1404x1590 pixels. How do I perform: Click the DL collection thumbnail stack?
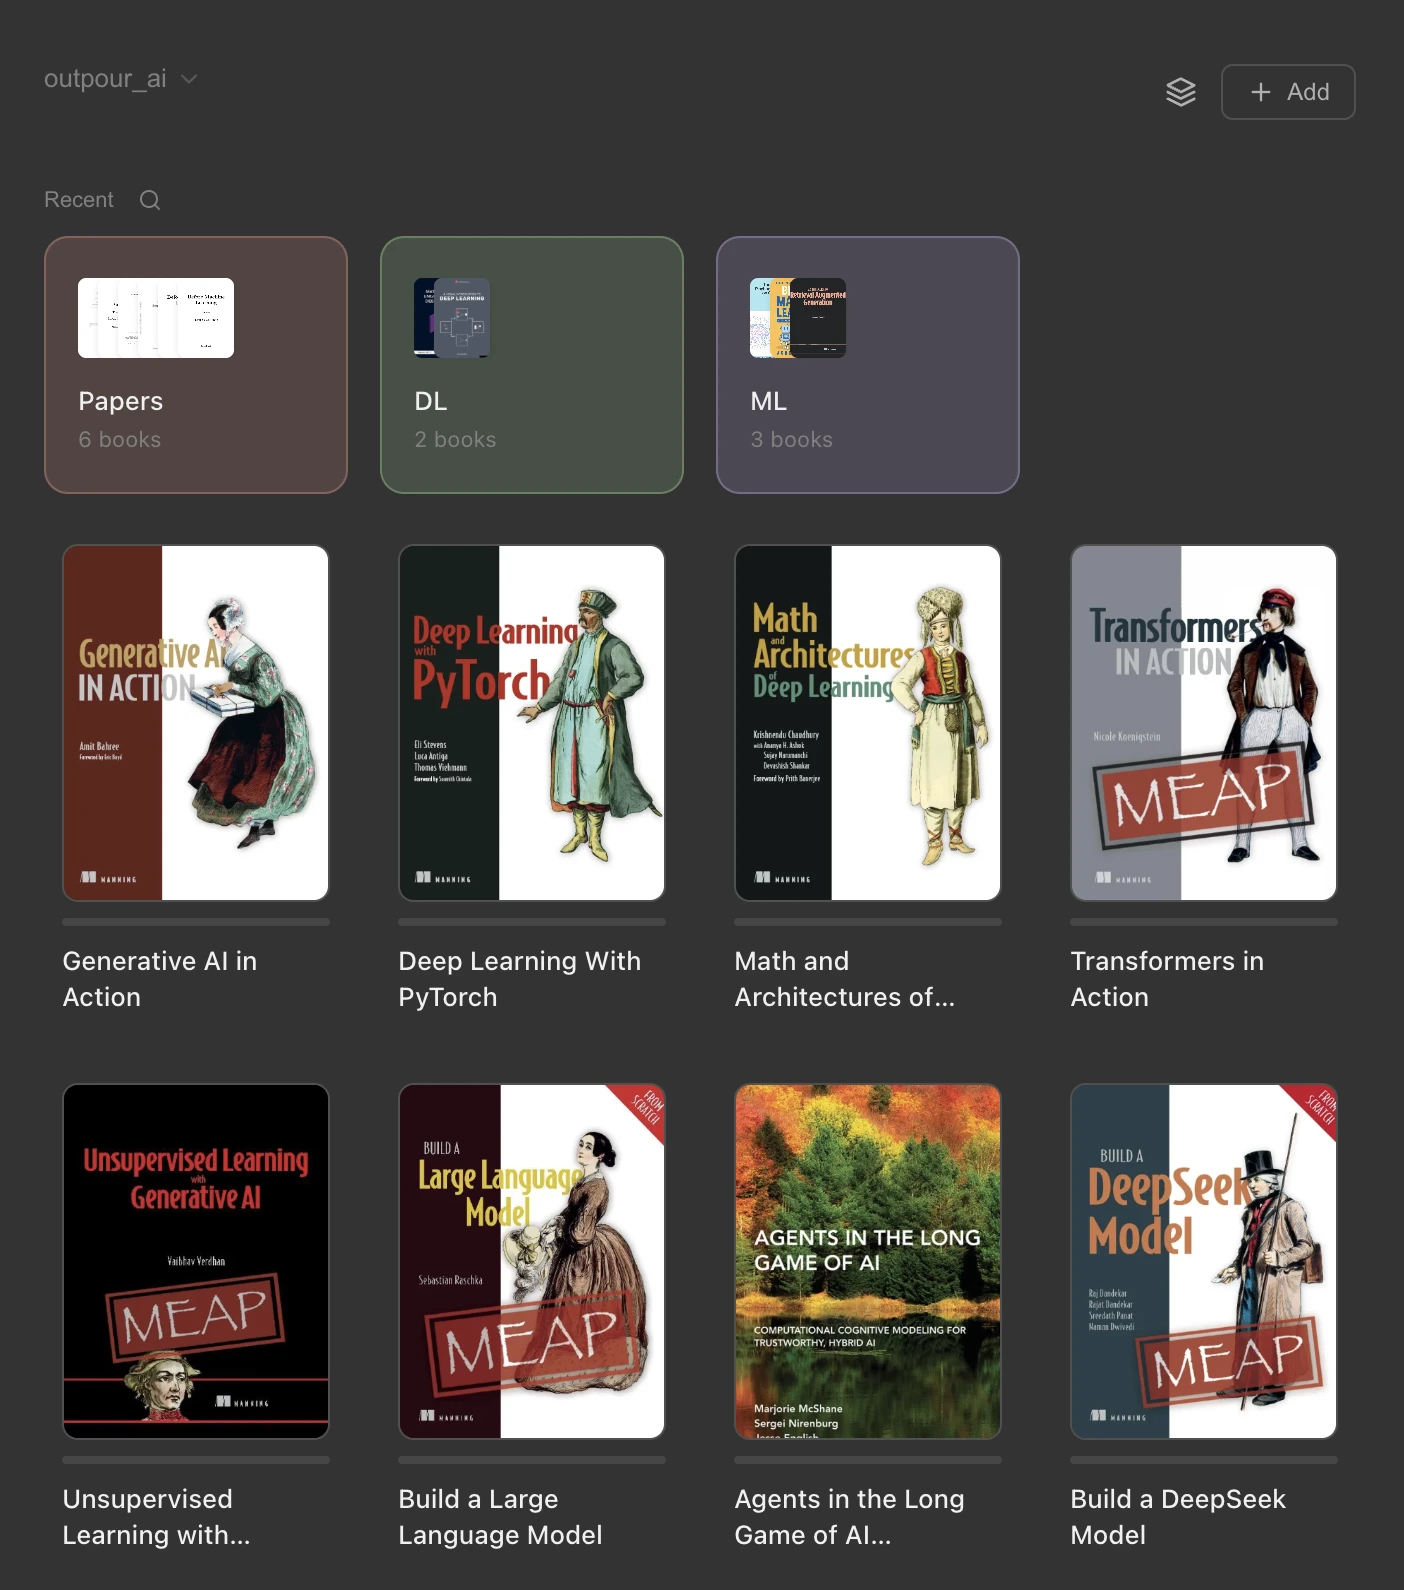coord(452,318)
